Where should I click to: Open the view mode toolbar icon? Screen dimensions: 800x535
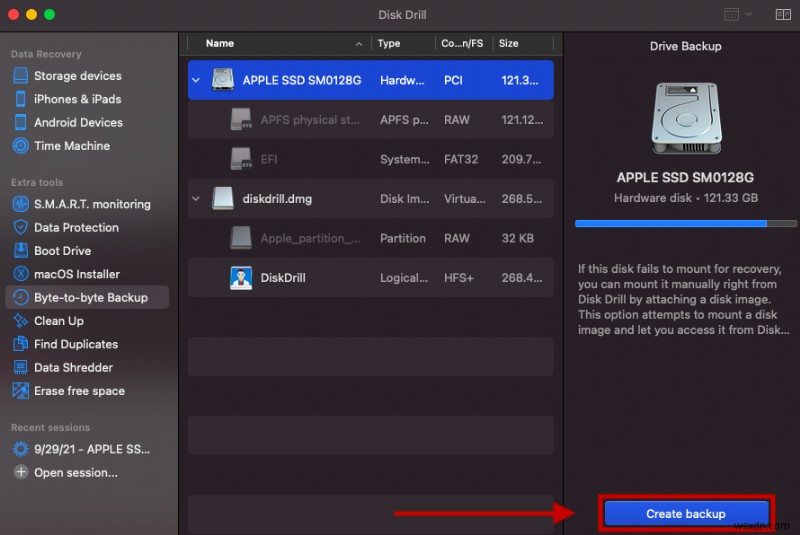(x=731, y=14)
